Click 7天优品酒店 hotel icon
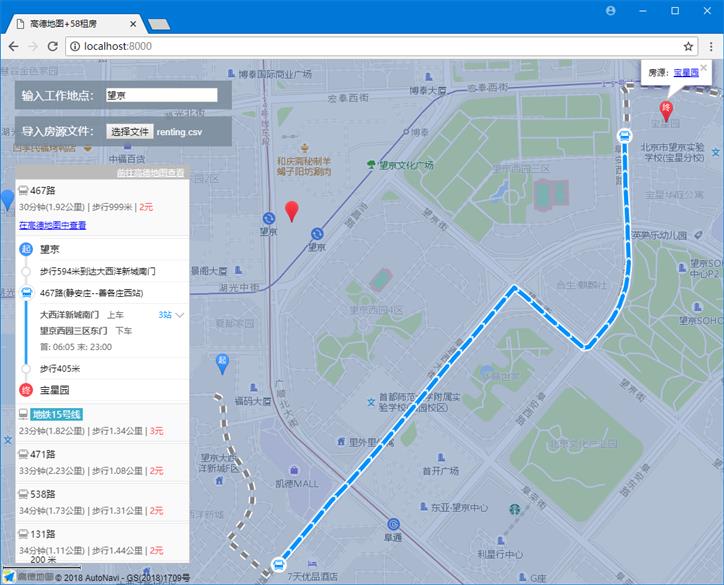This screenshot has height=585, width=724. click(313, 564)
